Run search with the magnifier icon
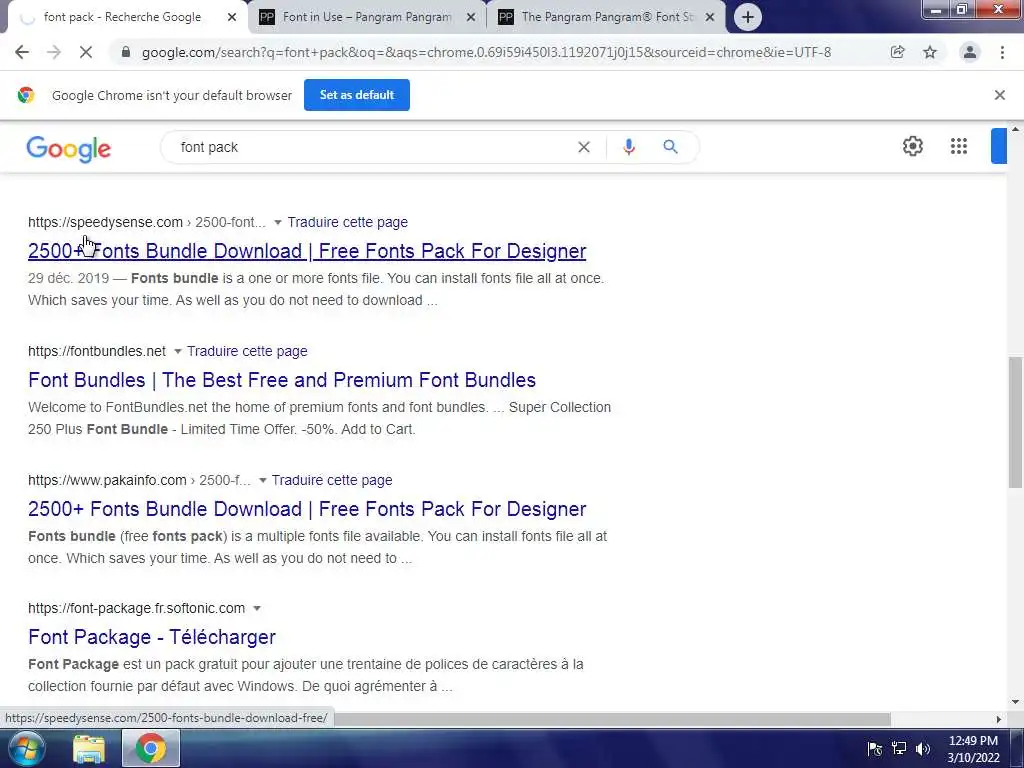Viewport: 1024px width, 768px height. pos(670,147)
